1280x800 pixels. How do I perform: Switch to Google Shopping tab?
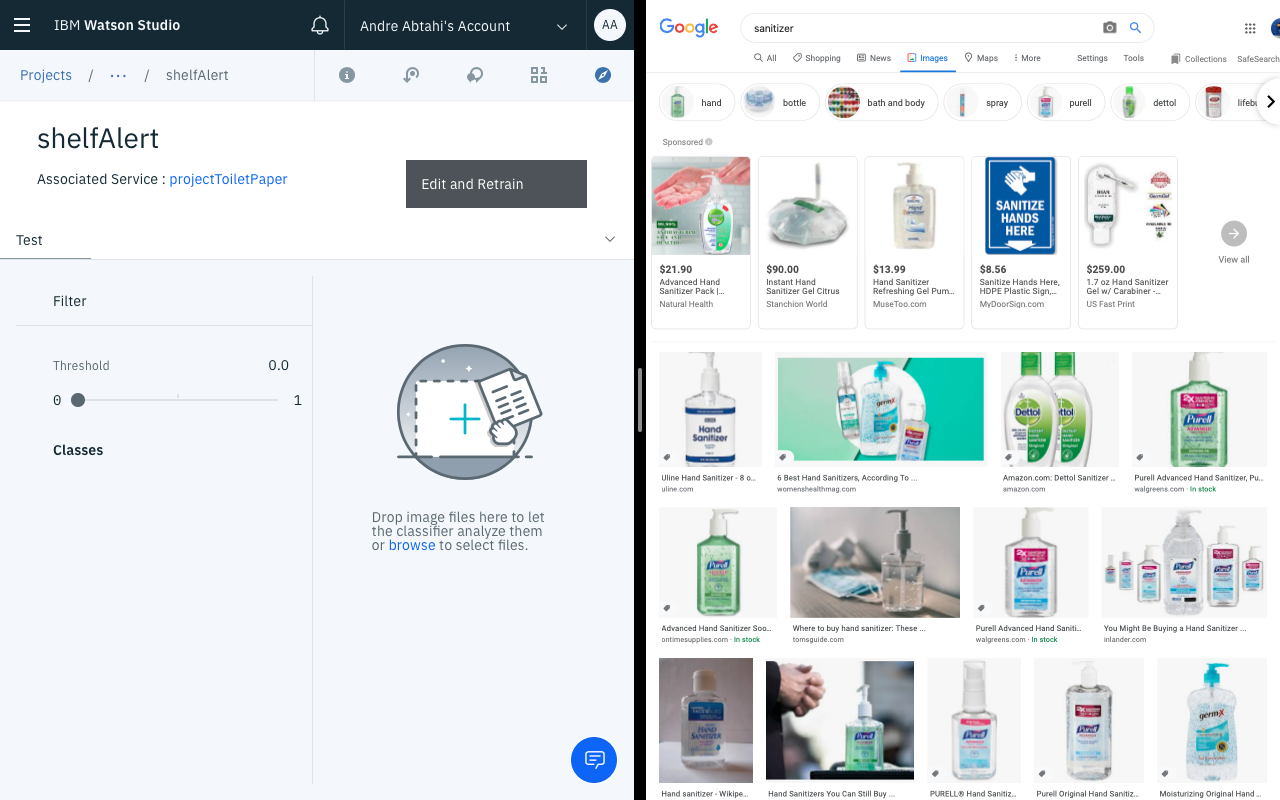click(817, 58)
